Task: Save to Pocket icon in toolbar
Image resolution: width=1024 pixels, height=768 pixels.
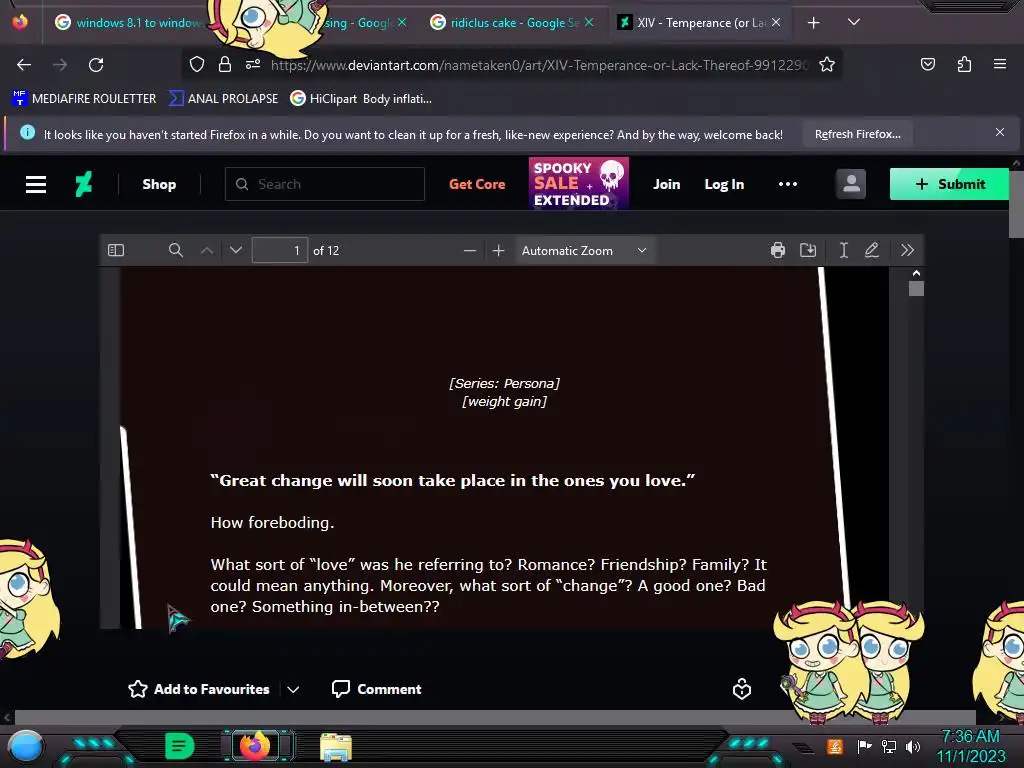Action: click(927, 64)
